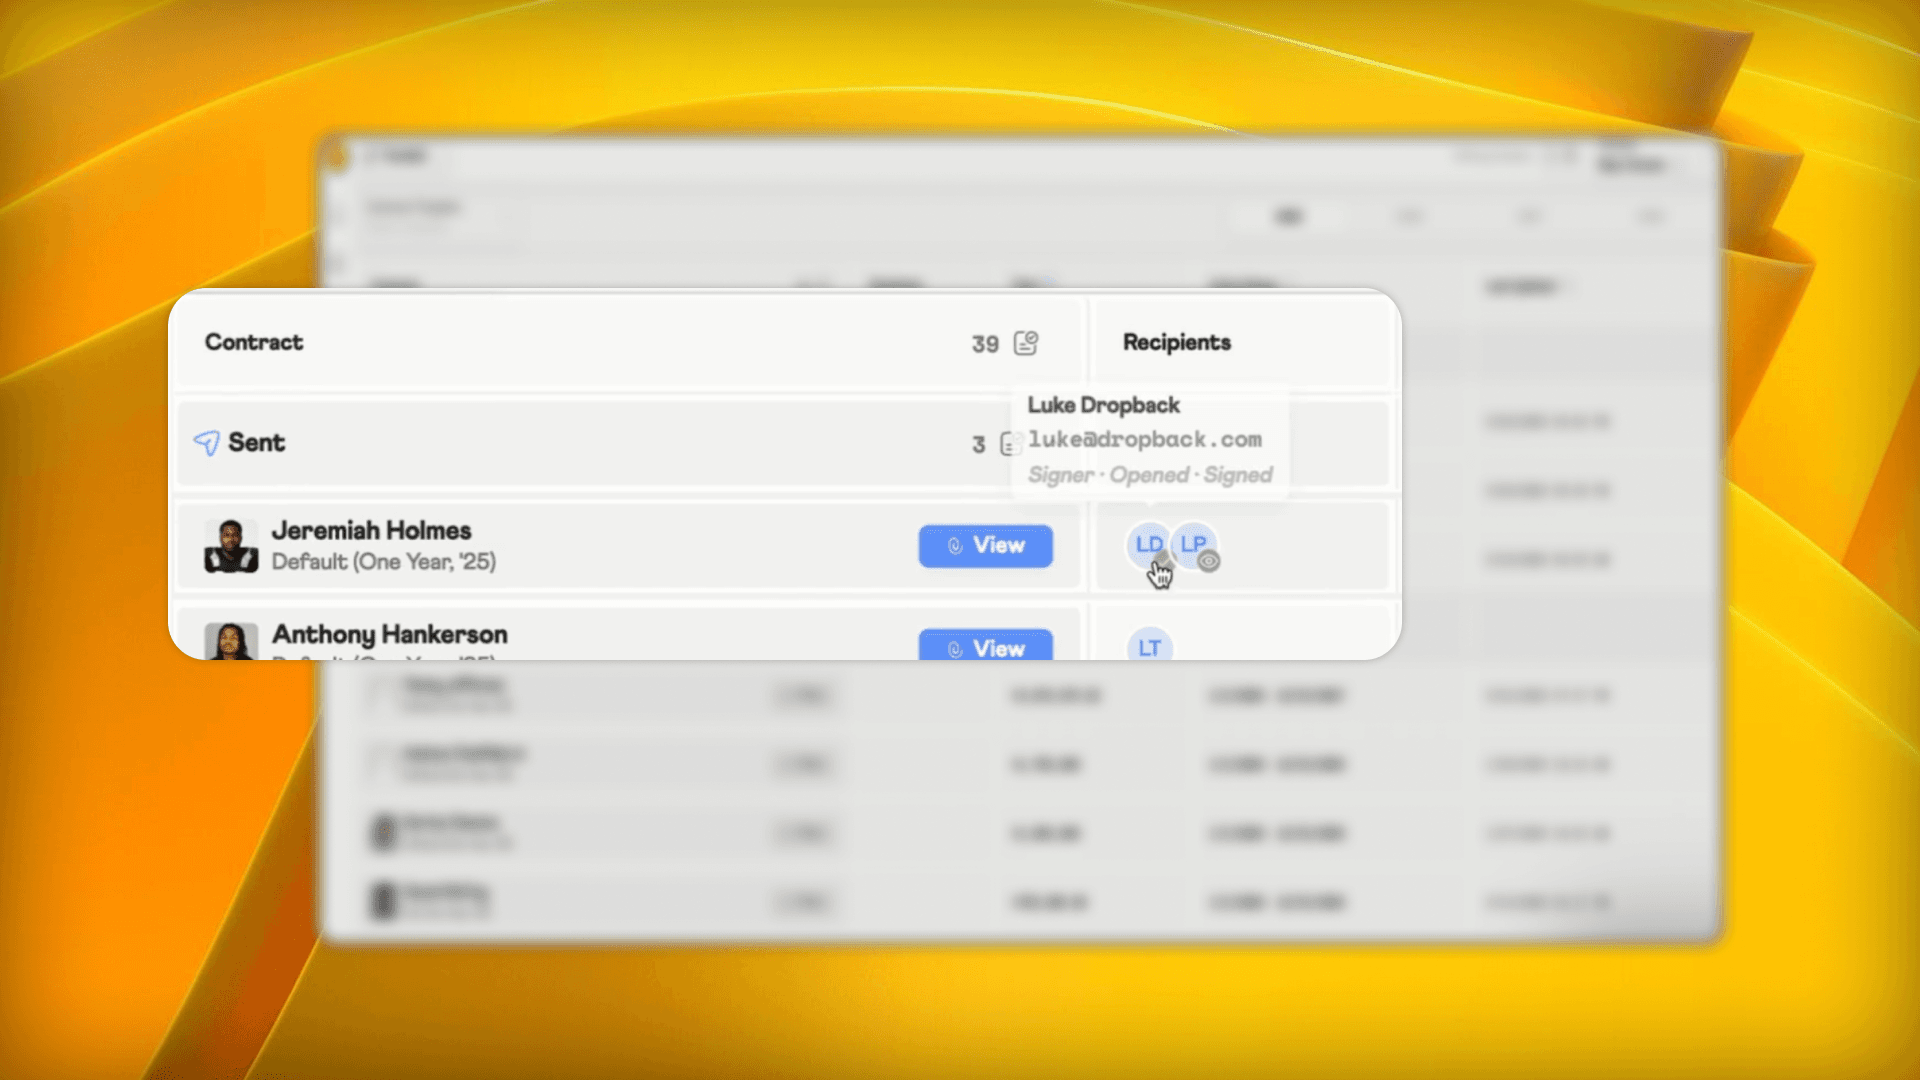Open Jeremiah Holmes' name link
The width and height of the screenshot is (1920, 1080).
371,530
